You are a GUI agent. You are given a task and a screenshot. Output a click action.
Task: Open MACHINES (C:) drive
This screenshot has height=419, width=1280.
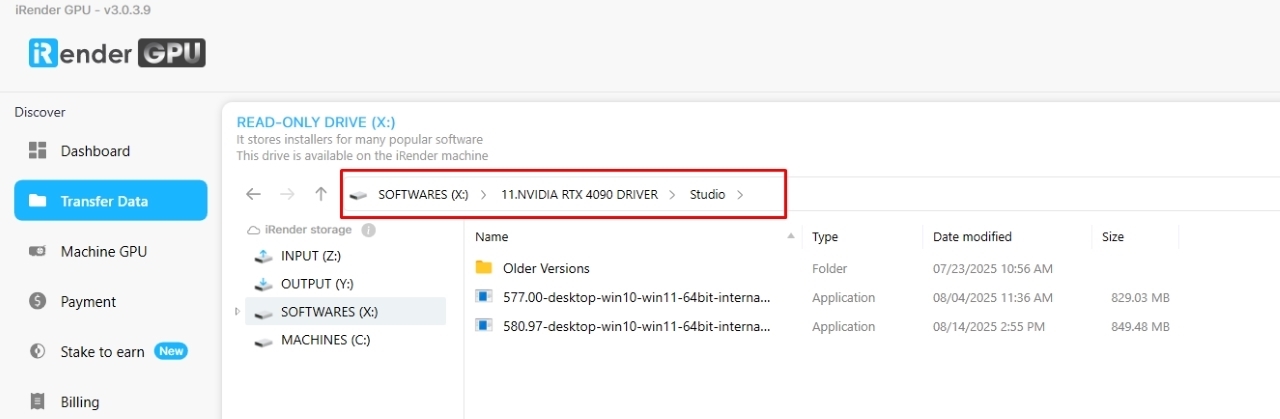click(325, 340)
